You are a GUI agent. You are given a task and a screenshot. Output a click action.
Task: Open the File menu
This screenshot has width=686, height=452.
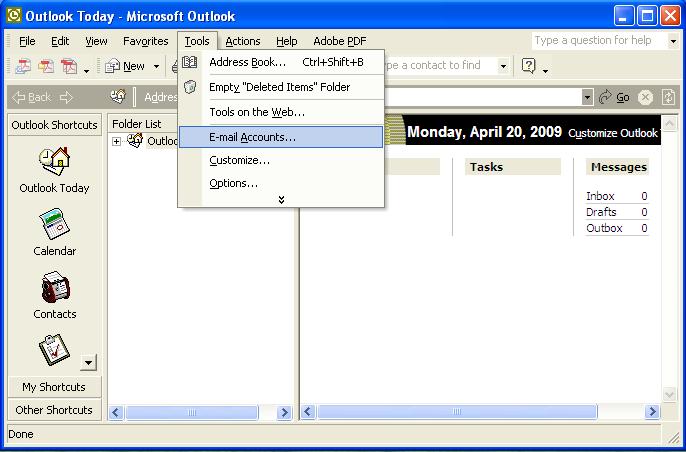pos(27,41)
